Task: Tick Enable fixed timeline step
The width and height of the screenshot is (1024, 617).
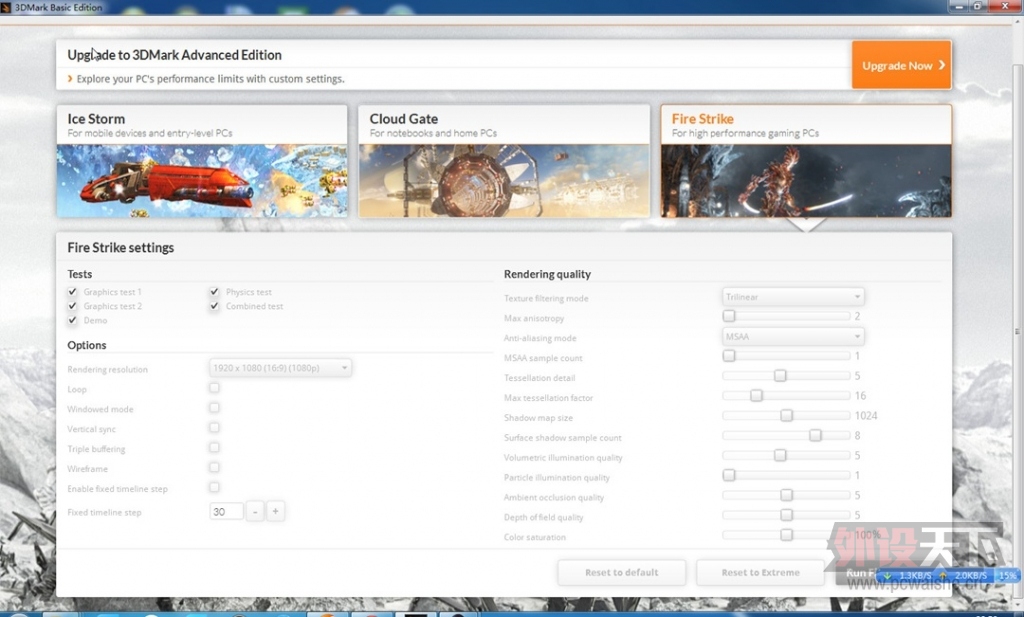Action: click(214, 487)
